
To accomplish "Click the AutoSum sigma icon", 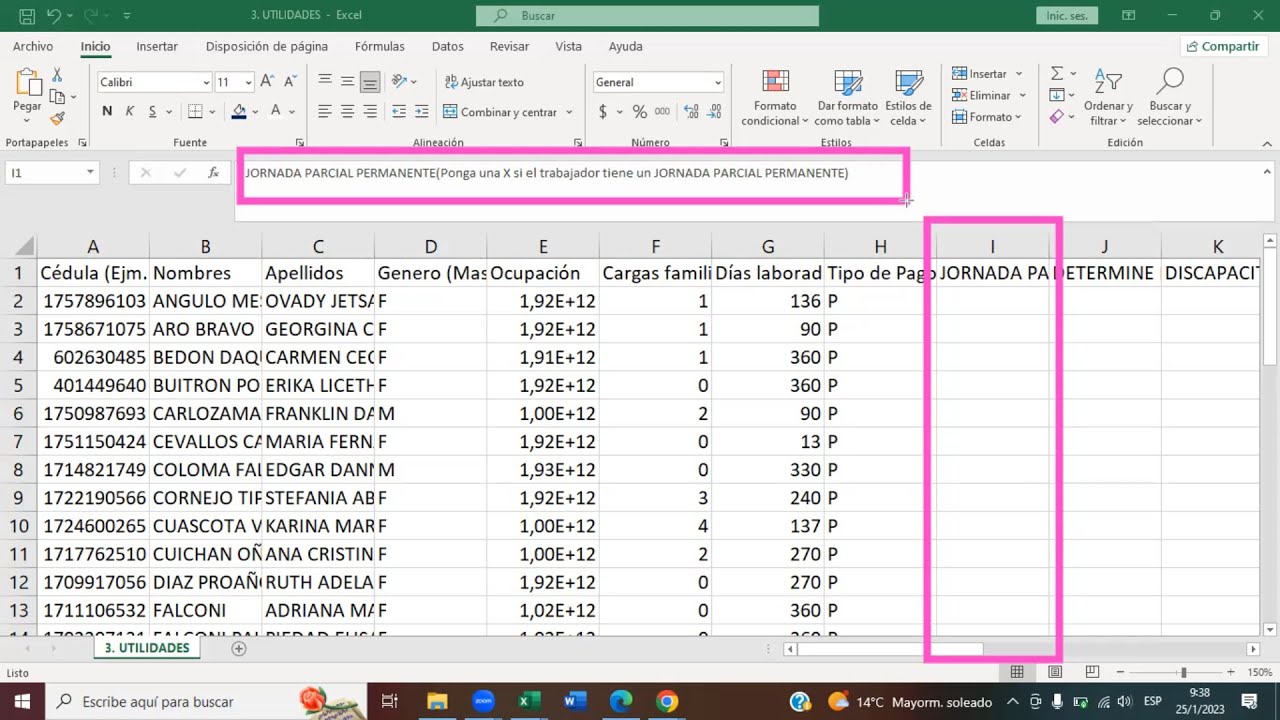I will point(1057,74).
